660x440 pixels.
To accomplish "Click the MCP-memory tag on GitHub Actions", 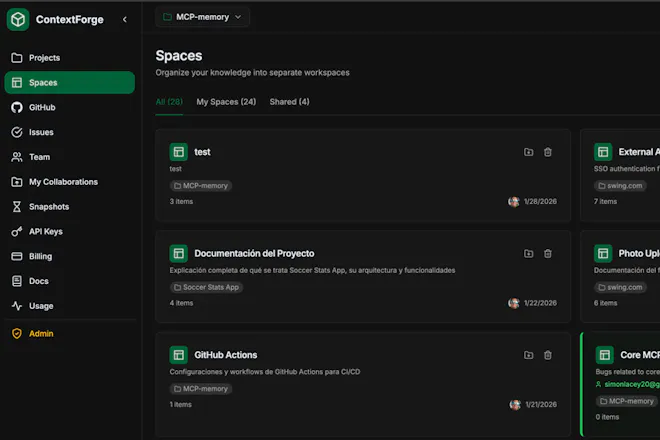I will click(x=201, y=389).
